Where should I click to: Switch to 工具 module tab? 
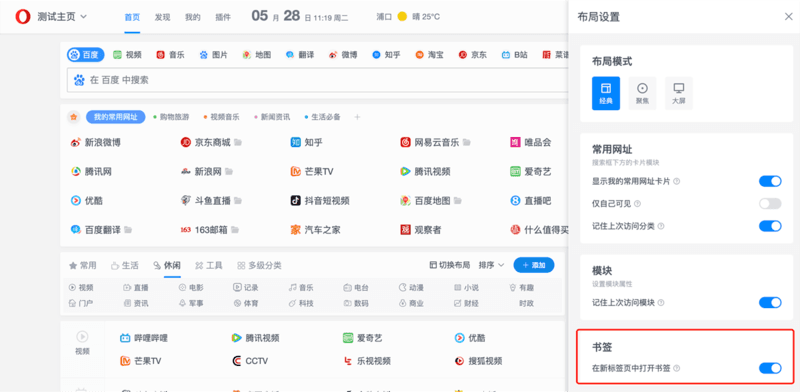click(208, 265)
